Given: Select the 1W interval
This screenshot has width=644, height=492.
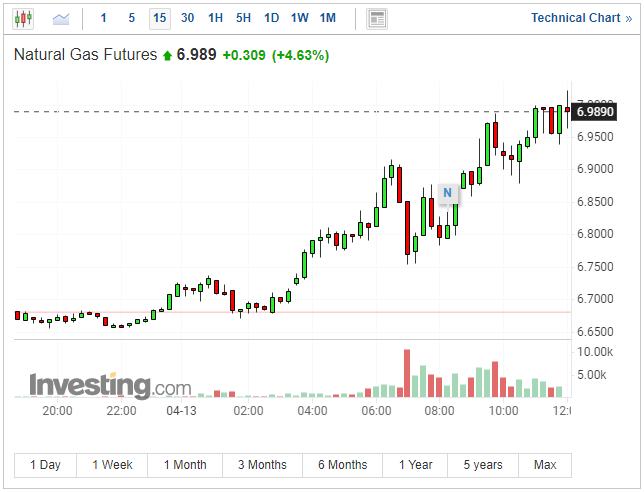Looking at the screenshot, I should (x=299, y=18).
